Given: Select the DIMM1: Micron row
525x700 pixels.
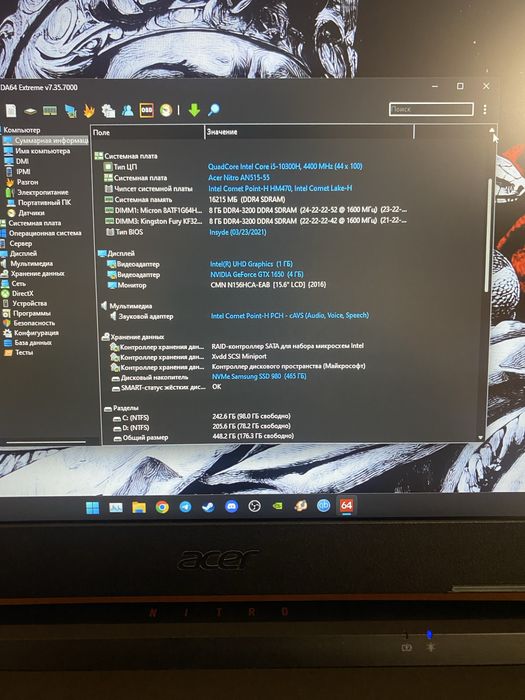Looking at the screenshot, I should tap(255, 210).
